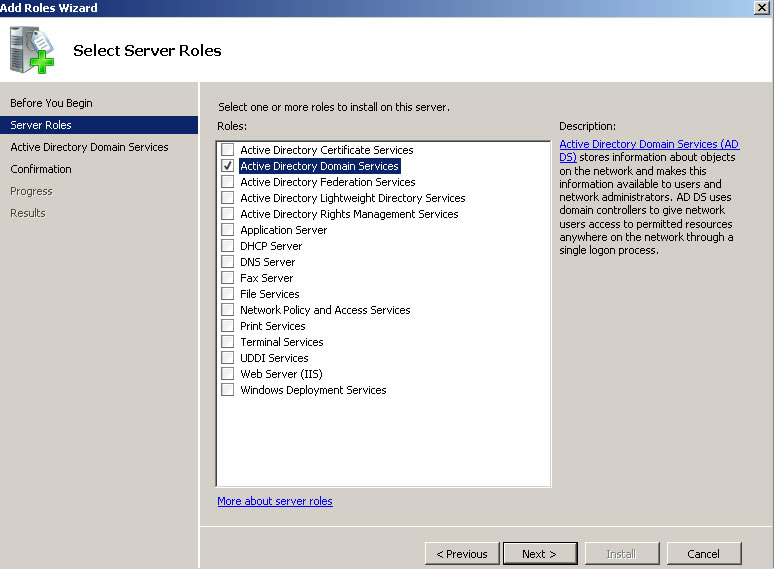774x569 pixels.
Task: Open Active Directory Domain Services step in sidebar
Action: coord(89,147)
